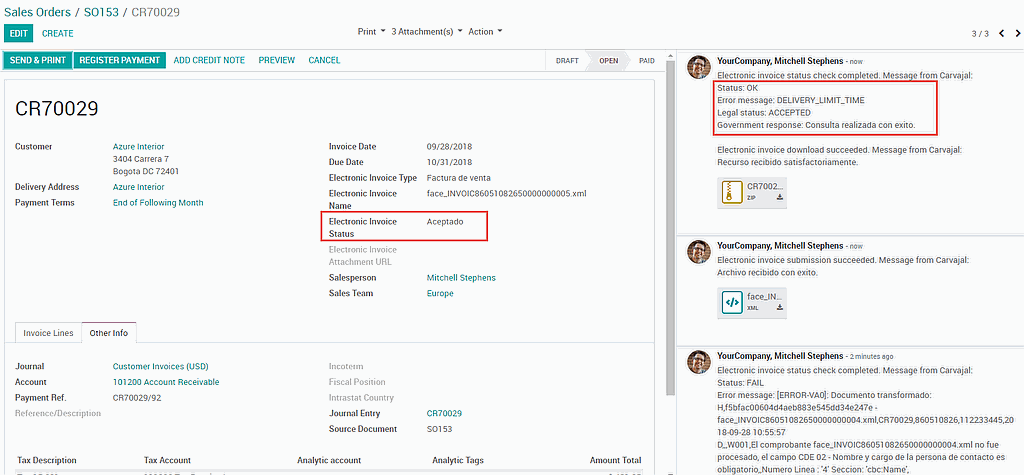
Task: Click Add Credit Note
Action: point(209,60)
